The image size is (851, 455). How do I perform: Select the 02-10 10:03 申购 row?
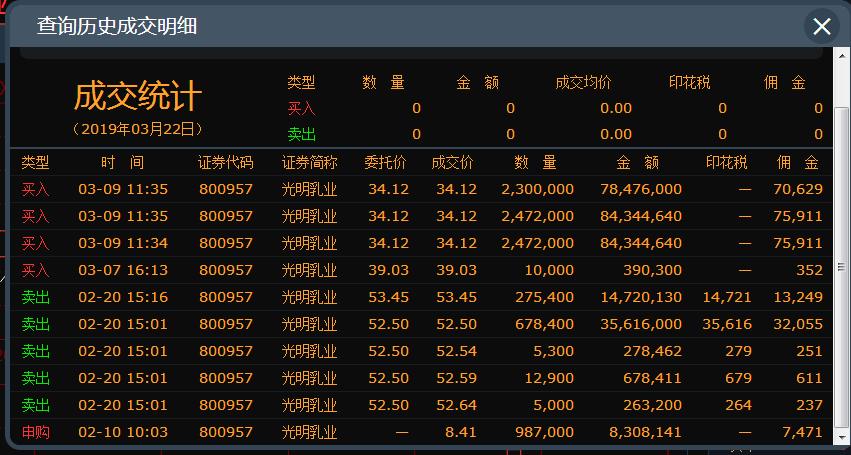click(420, 432)
